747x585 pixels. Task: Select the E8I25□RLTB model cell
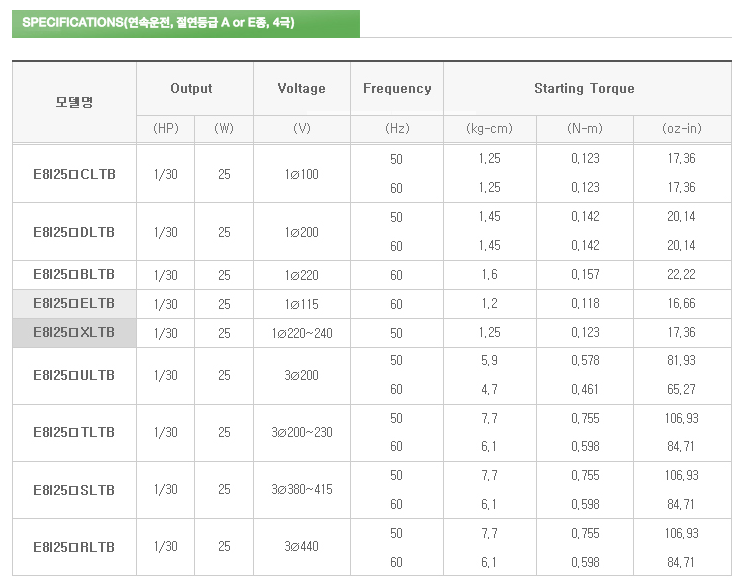(x=74, y=547)
